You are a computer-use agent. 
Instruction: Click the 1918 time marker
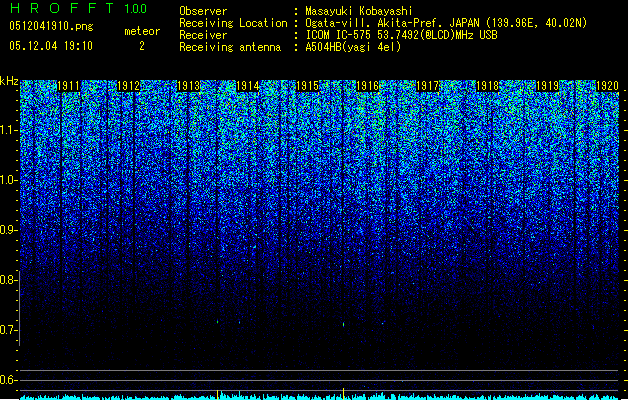[487, 86]
